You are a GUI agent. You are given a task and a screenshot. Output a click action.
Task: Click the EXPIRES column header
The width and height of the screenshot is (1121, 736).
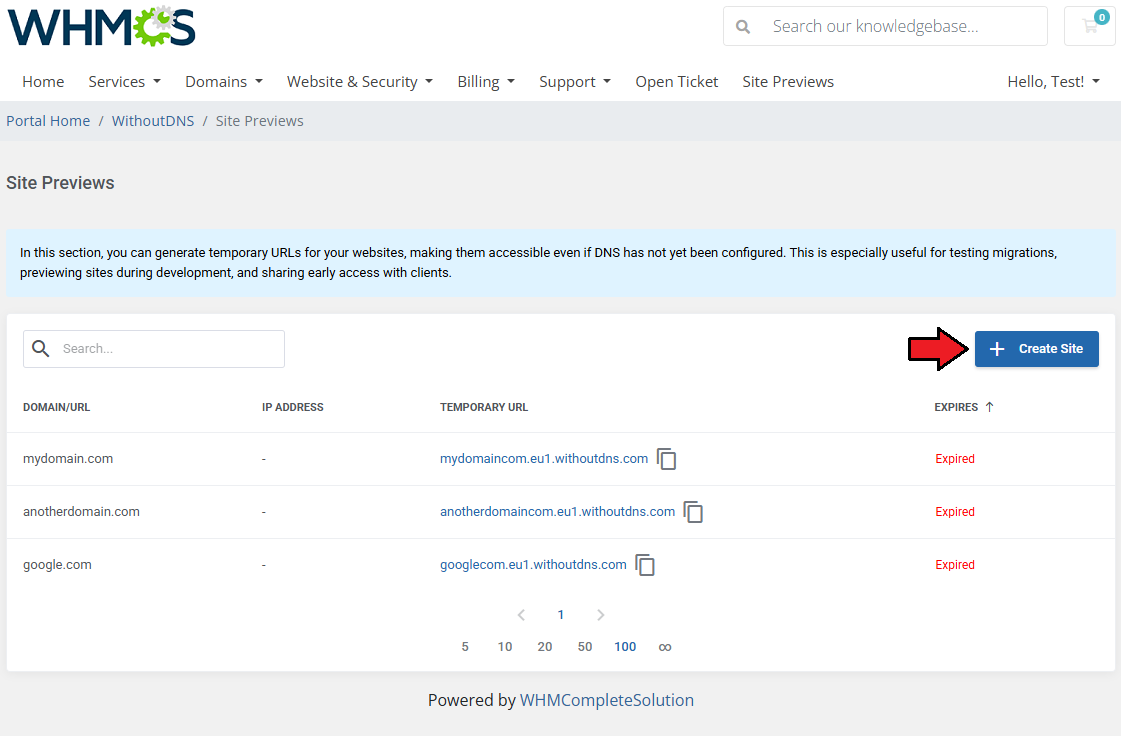tap(956, 407)
